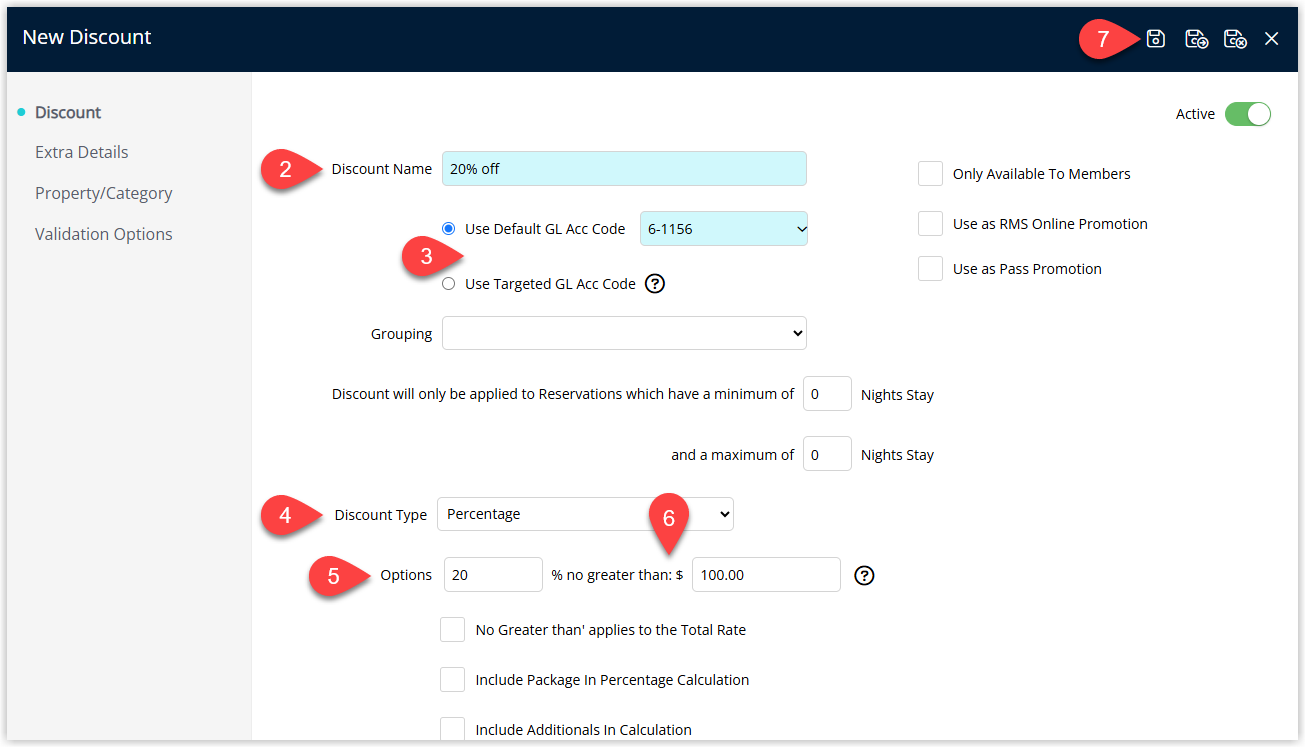Open the Grouping dropdown

click(x=624, y=333)
